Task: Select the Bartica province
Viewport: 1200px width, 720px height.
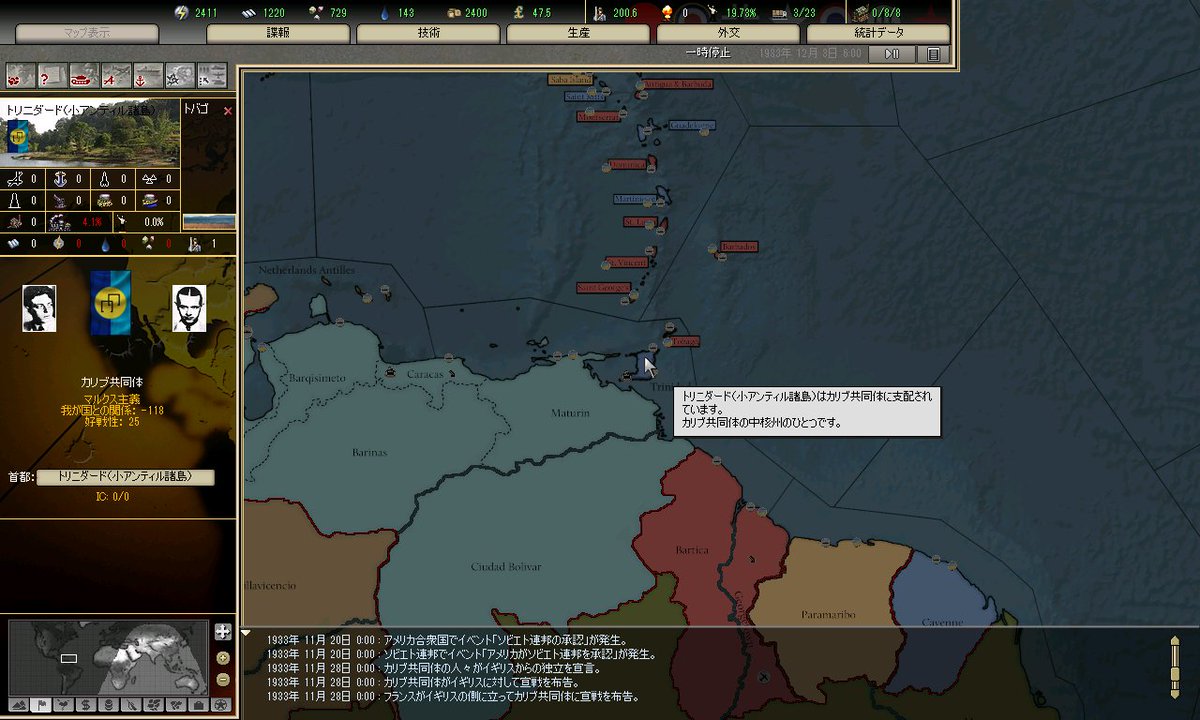Action: [692, 551]
